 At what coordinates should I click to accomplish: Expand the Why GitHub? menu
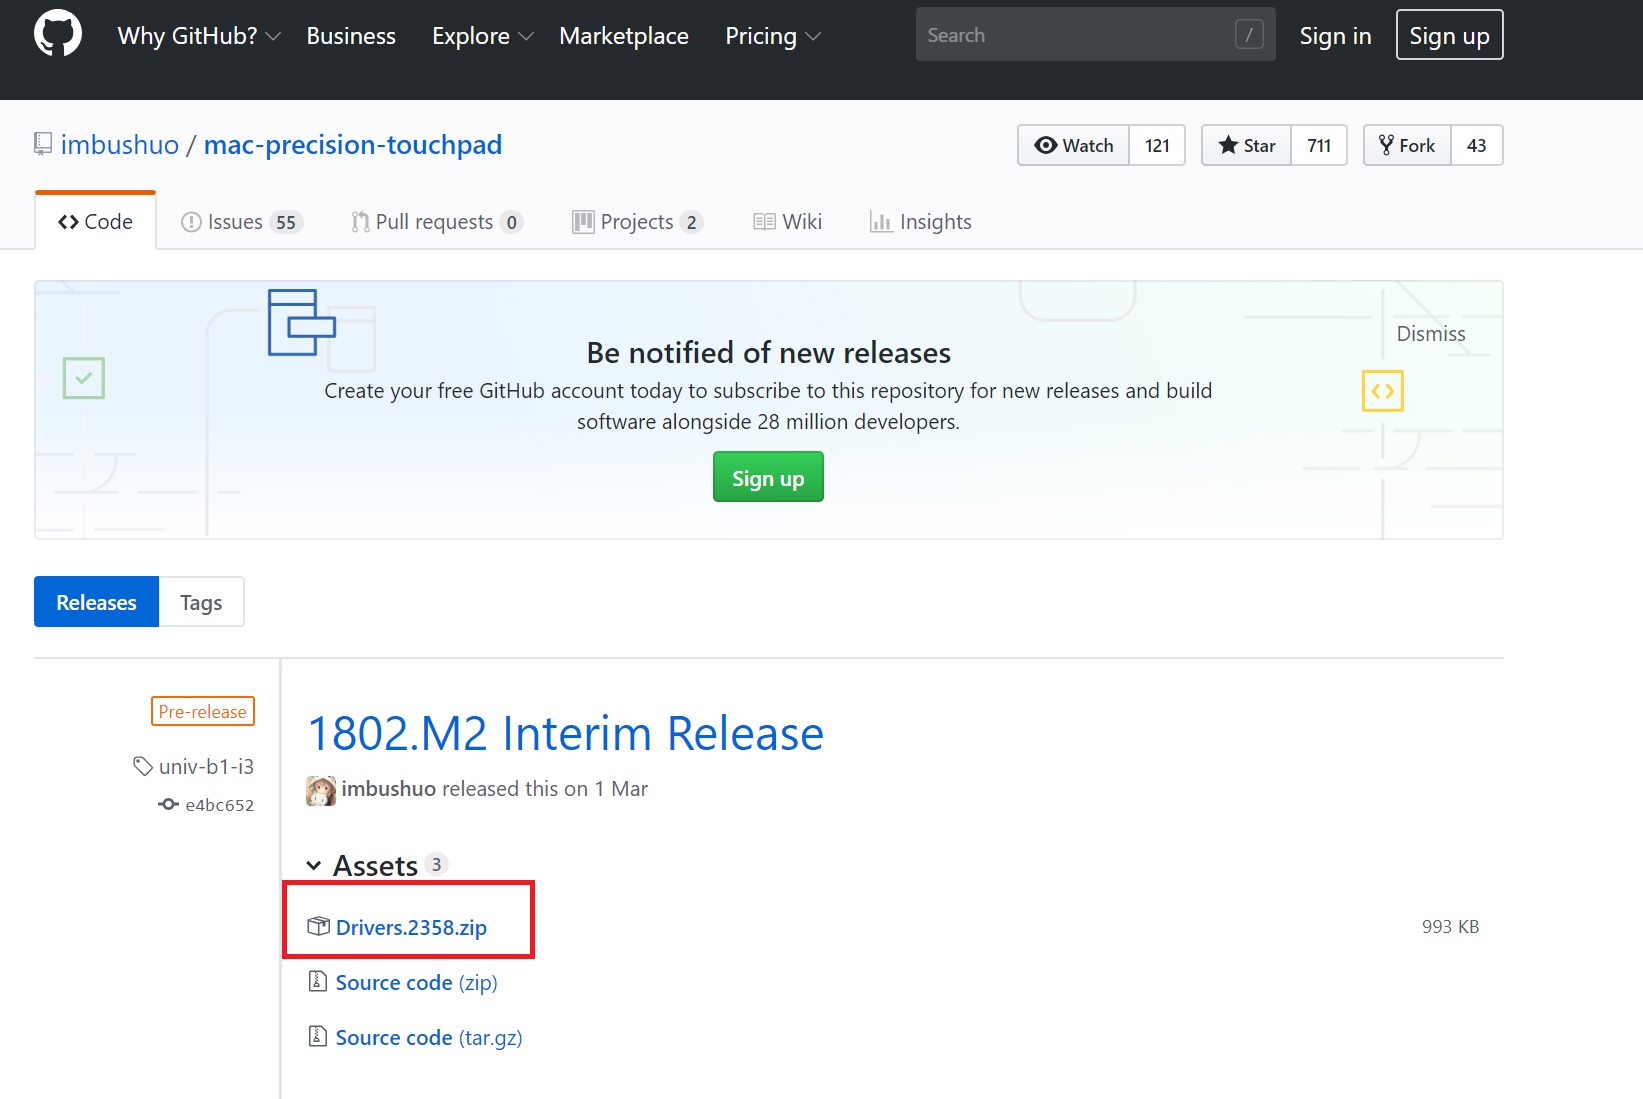click(x=199, y=36)
